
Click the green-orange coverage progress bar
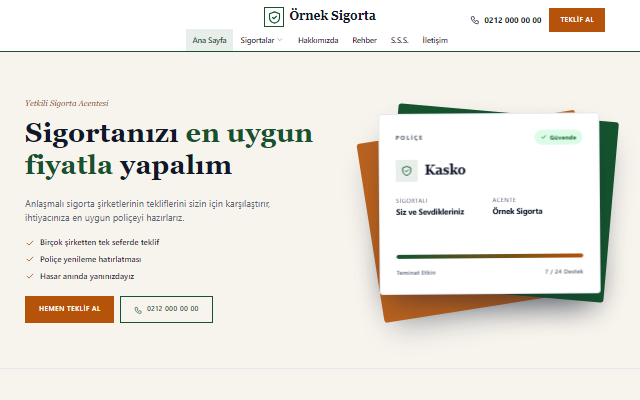click(x=490, y=256)
